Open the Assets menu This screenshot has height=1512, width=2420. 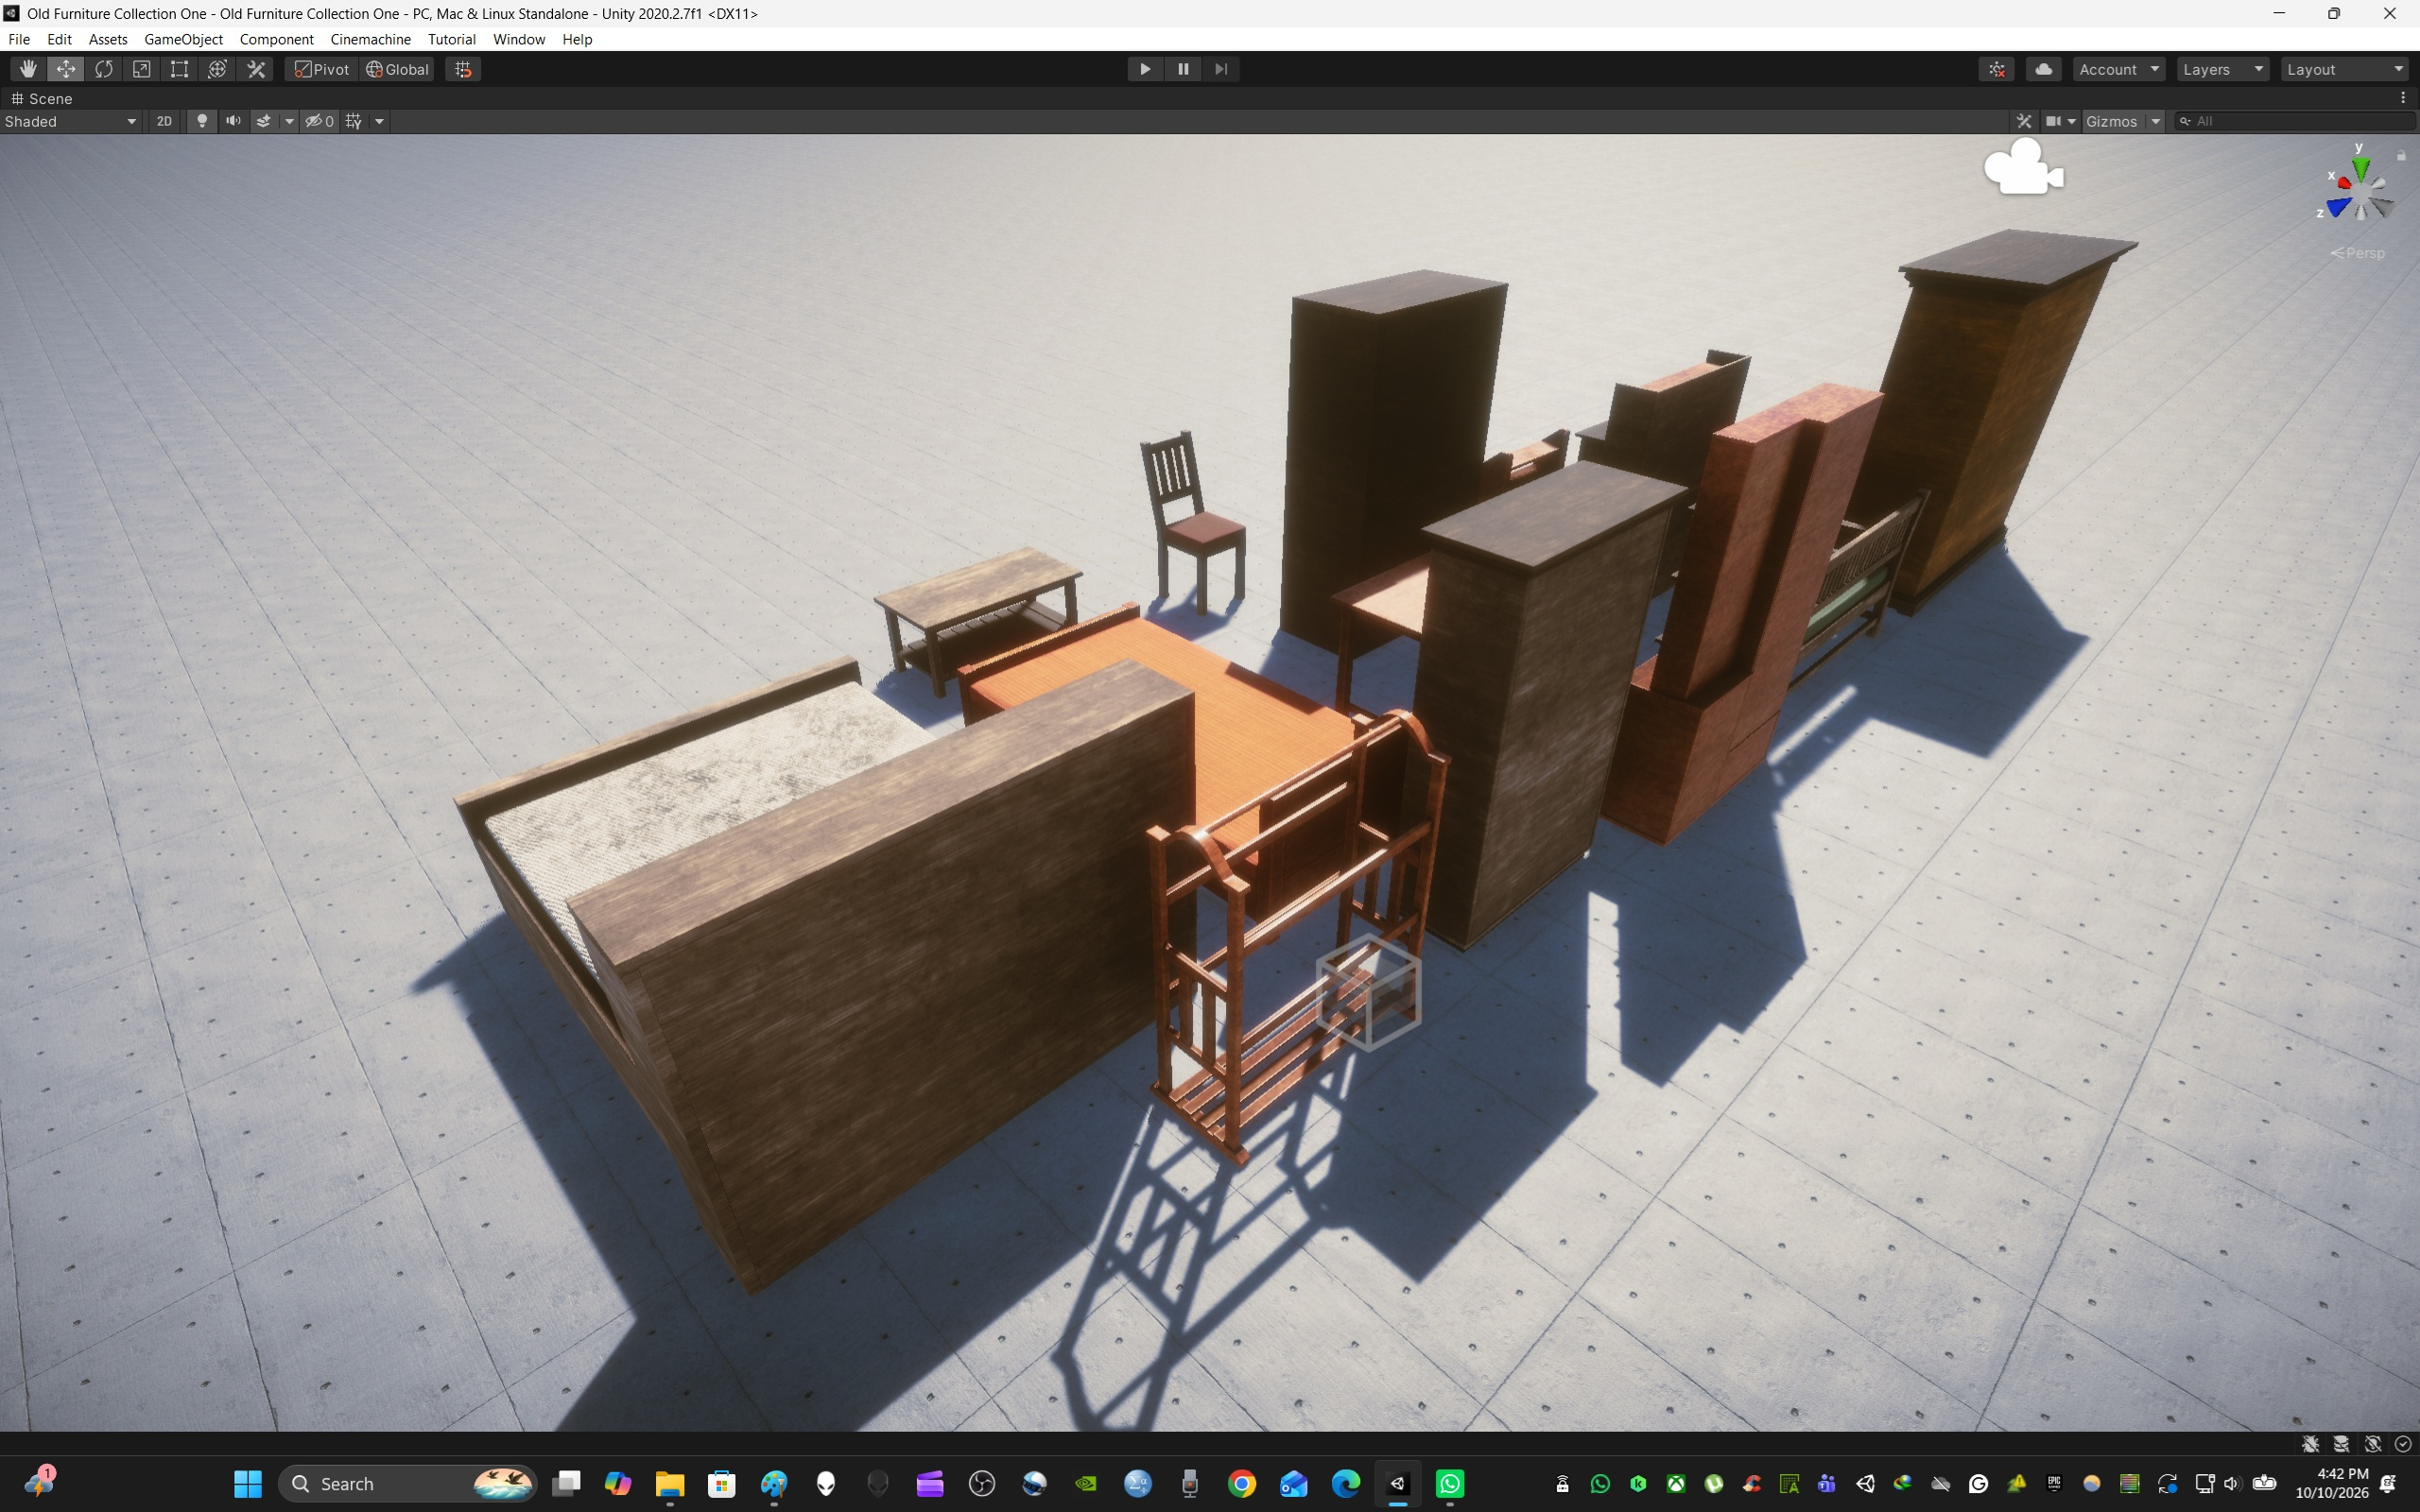click(108, 39)
